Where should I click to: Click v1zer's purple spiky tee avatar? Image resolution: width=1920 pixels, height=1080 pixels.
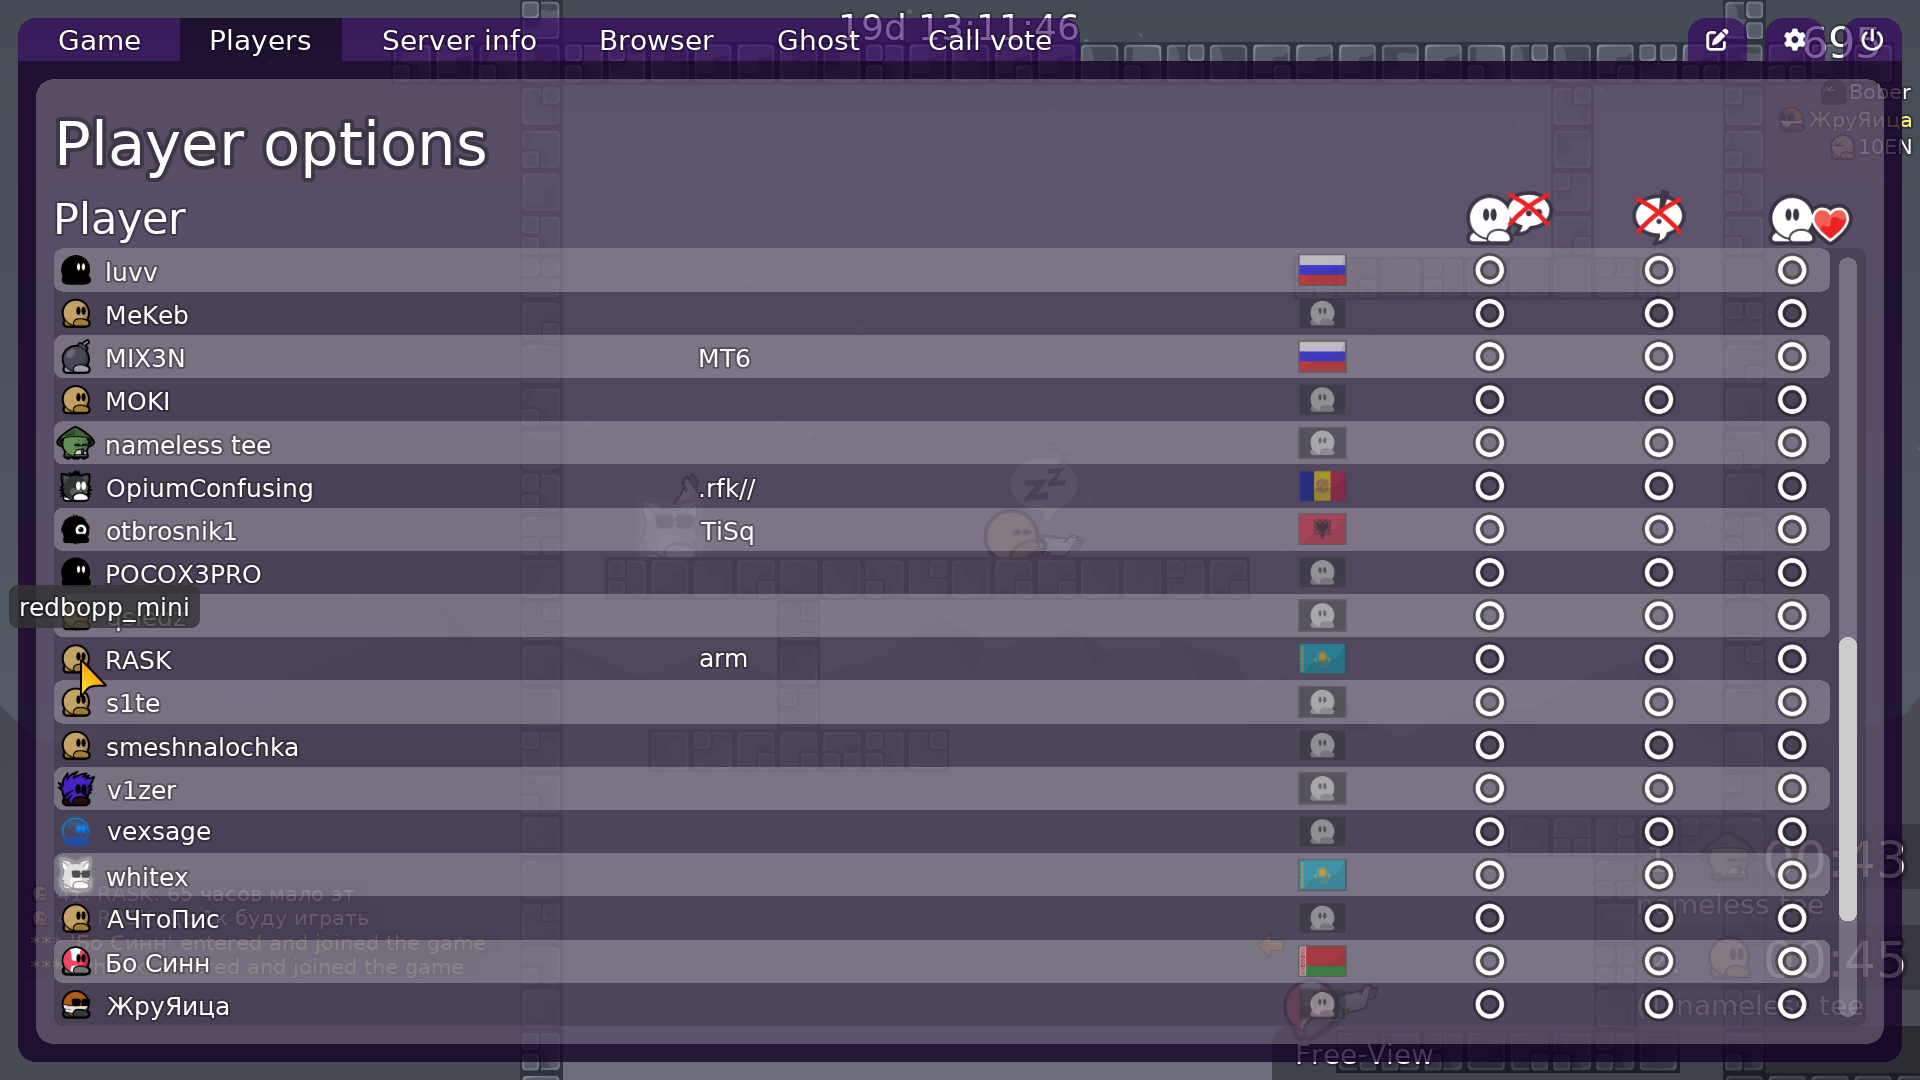click(x=76, y=789)
